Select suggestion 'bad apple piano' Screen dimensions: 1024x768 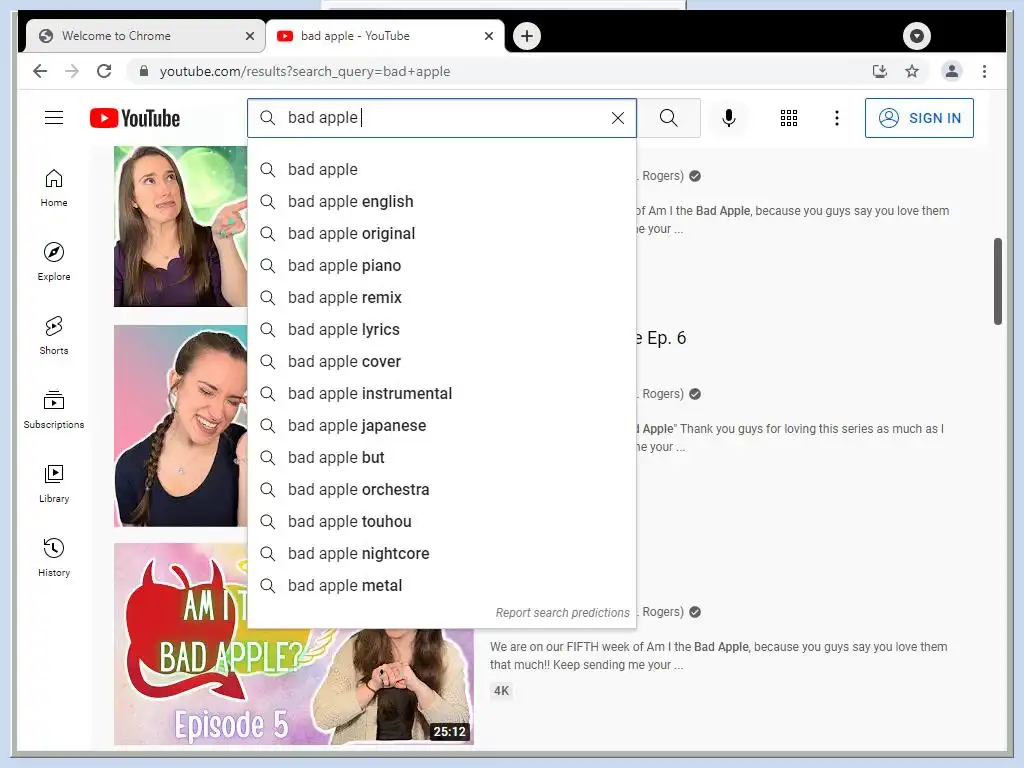tap(441, 266)
